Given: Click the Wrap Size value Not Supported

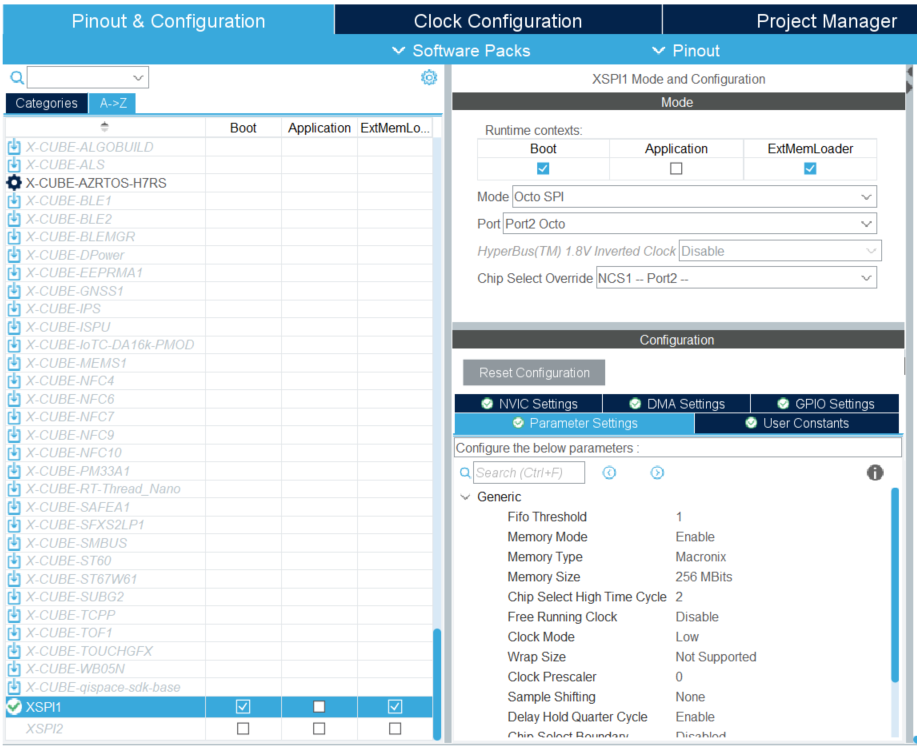Looking at the screenshot, I should [x=716, y=657].
